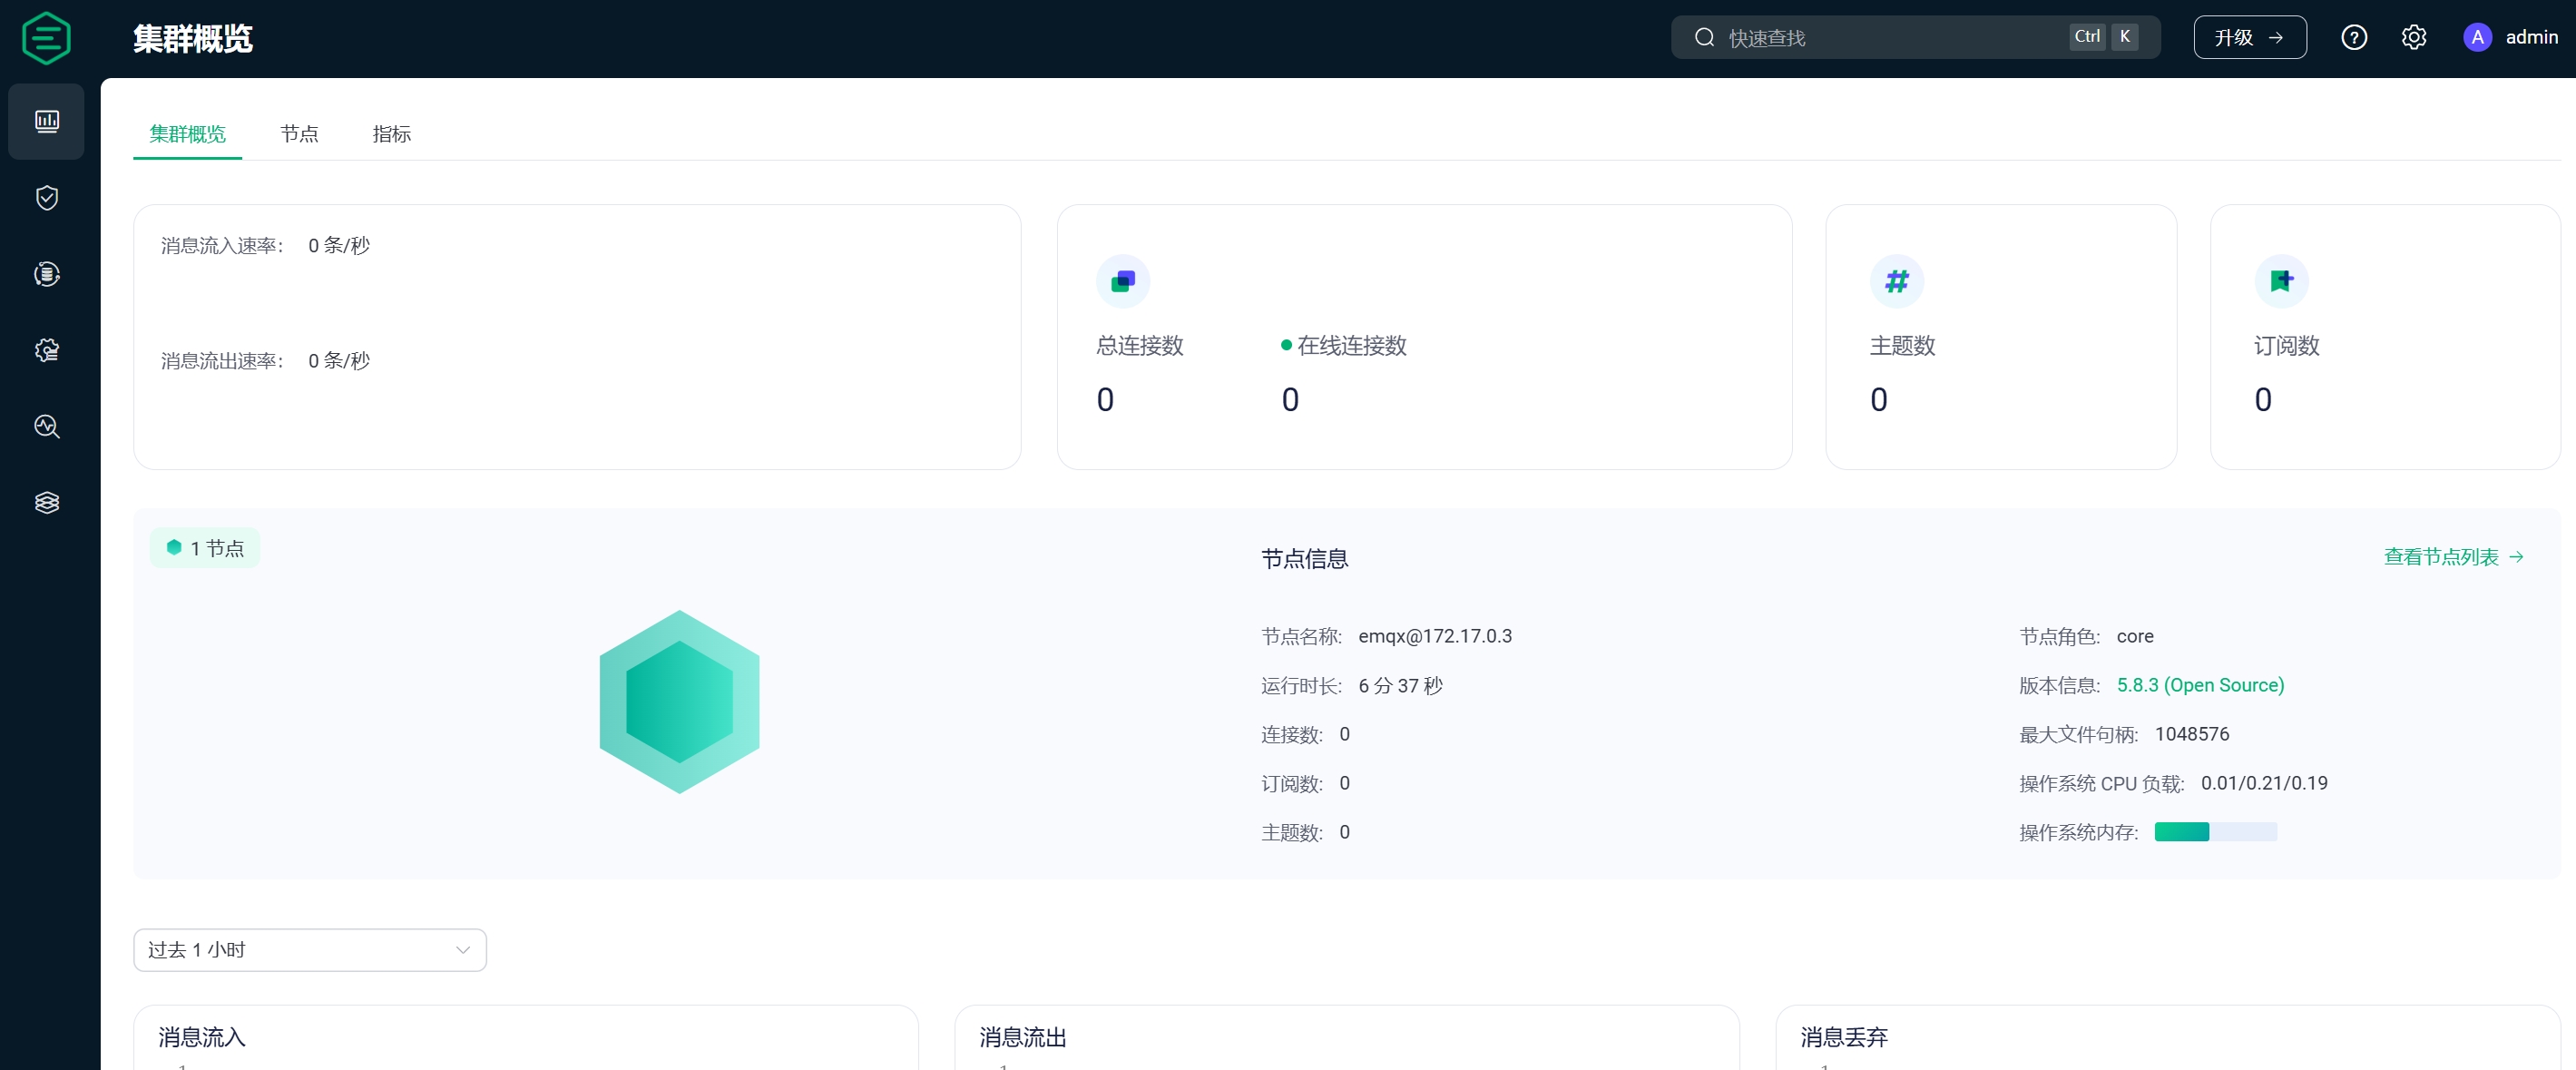Click the admin avatar icon
Image resolution: width=2576 pixels, height=1070 pixels.
pos(2476,38)
